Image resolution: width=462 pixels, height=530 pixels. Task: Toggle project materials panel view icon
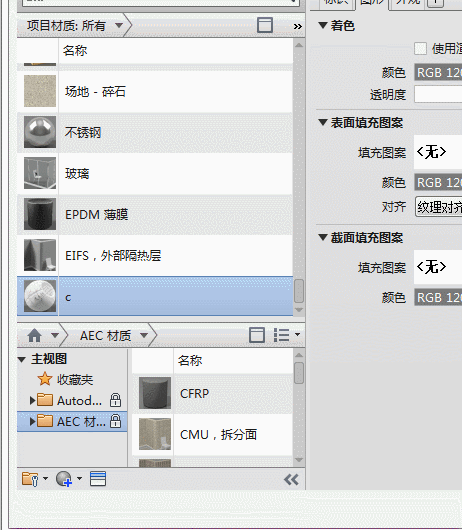(x=265, y=25)
